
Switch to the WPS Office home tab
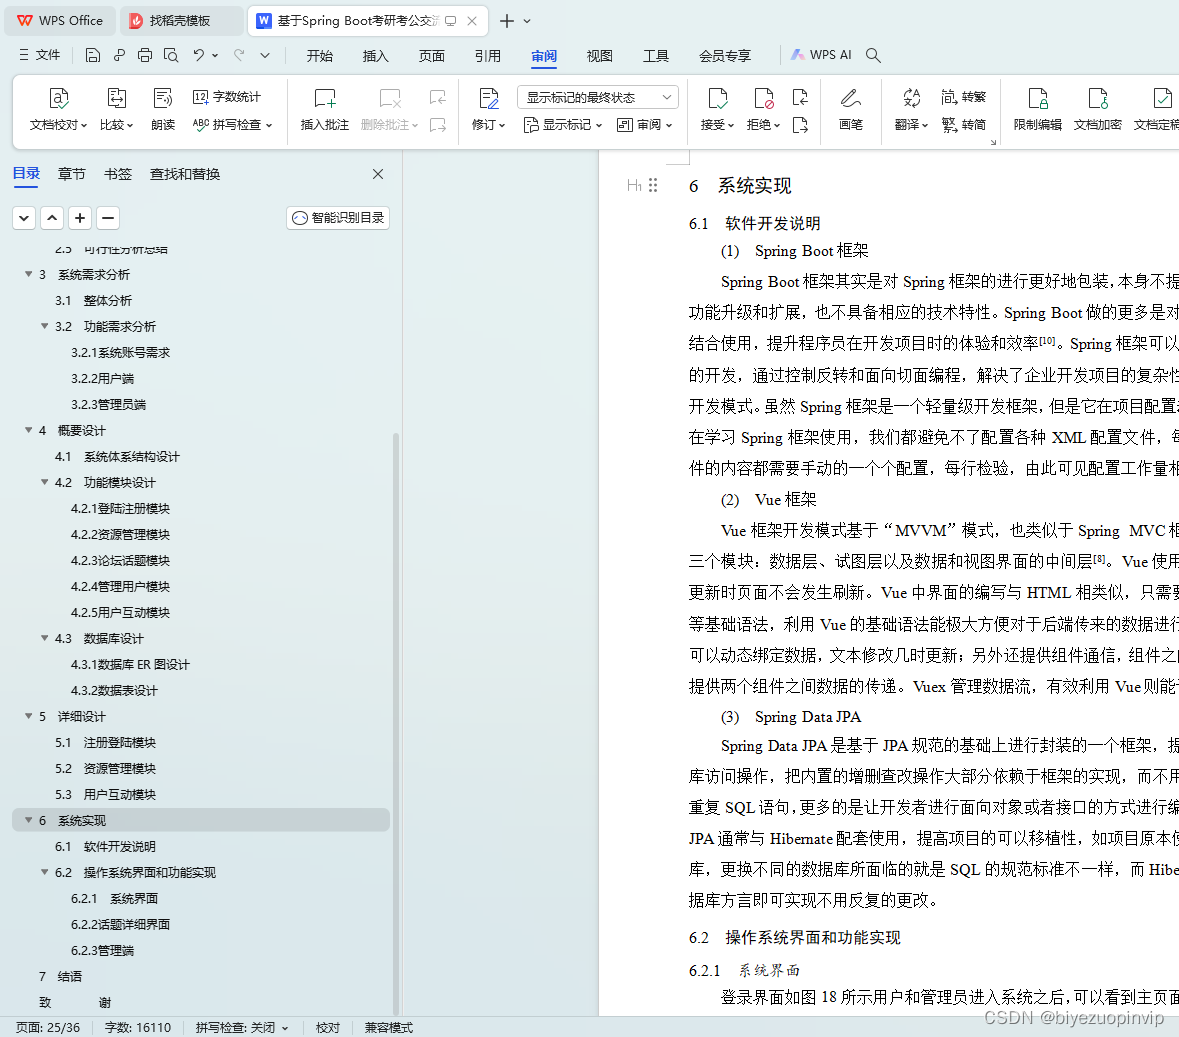point(61,21)
